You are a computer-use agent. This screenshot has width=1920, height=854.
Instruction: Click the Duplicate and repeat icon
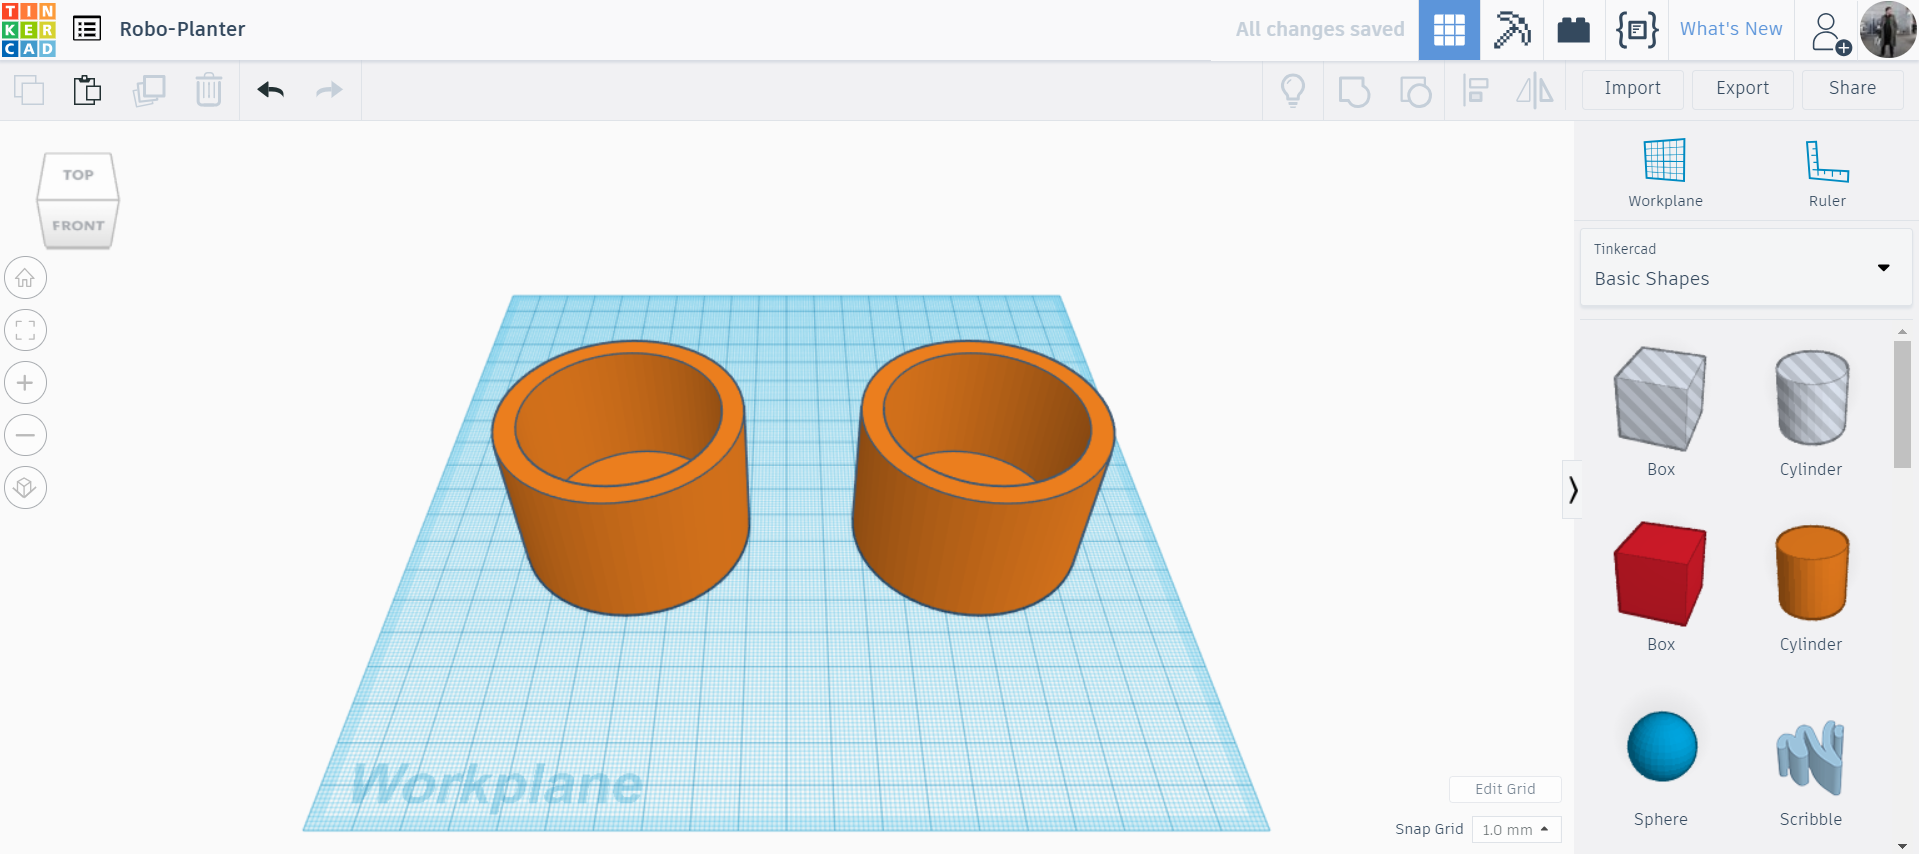pyautogui.click(x=149, y=90)
